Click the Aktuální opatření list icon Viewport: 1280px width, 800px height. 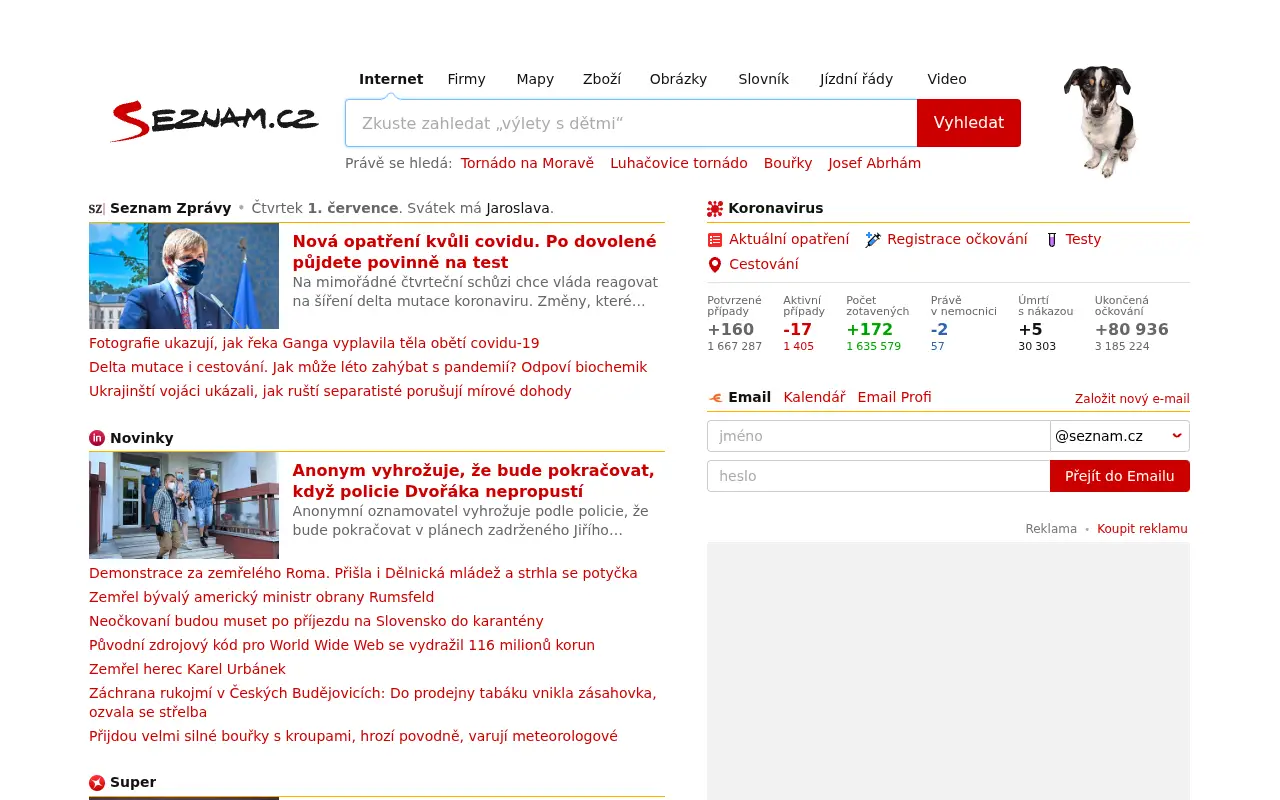coord(715,239)
